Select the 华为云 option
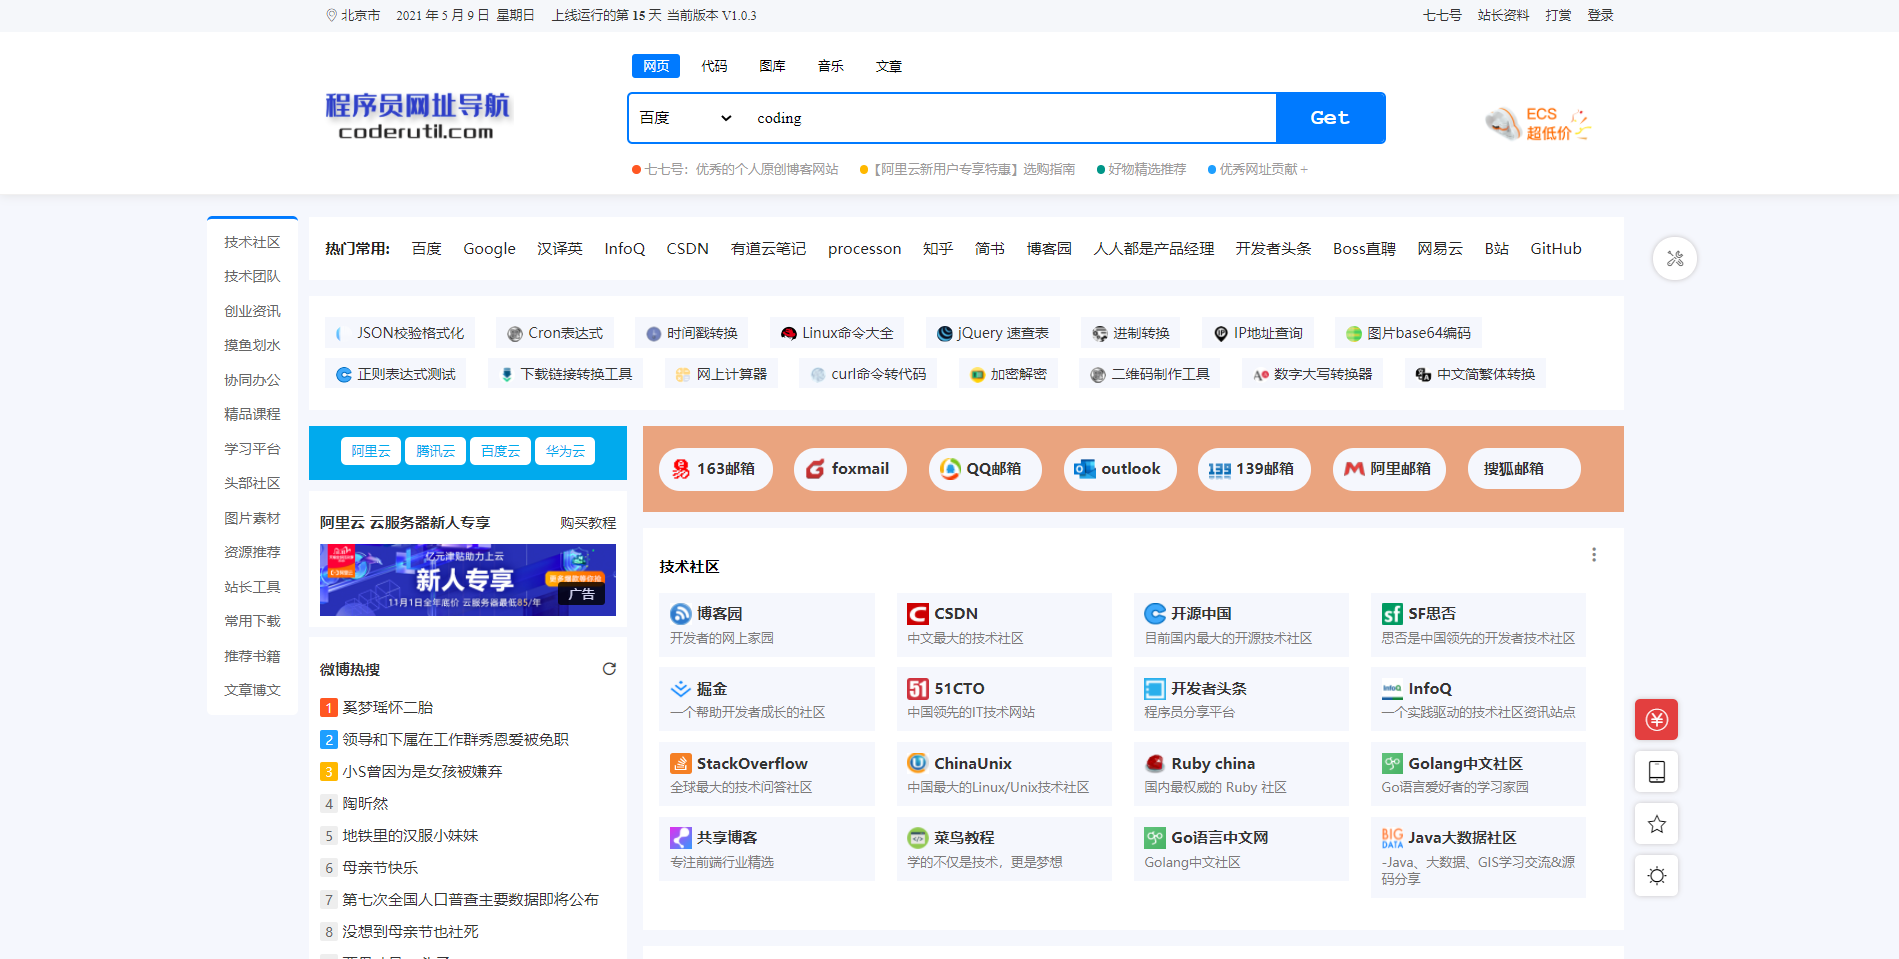Screen dimensions: 1899x959 point(564,450)
